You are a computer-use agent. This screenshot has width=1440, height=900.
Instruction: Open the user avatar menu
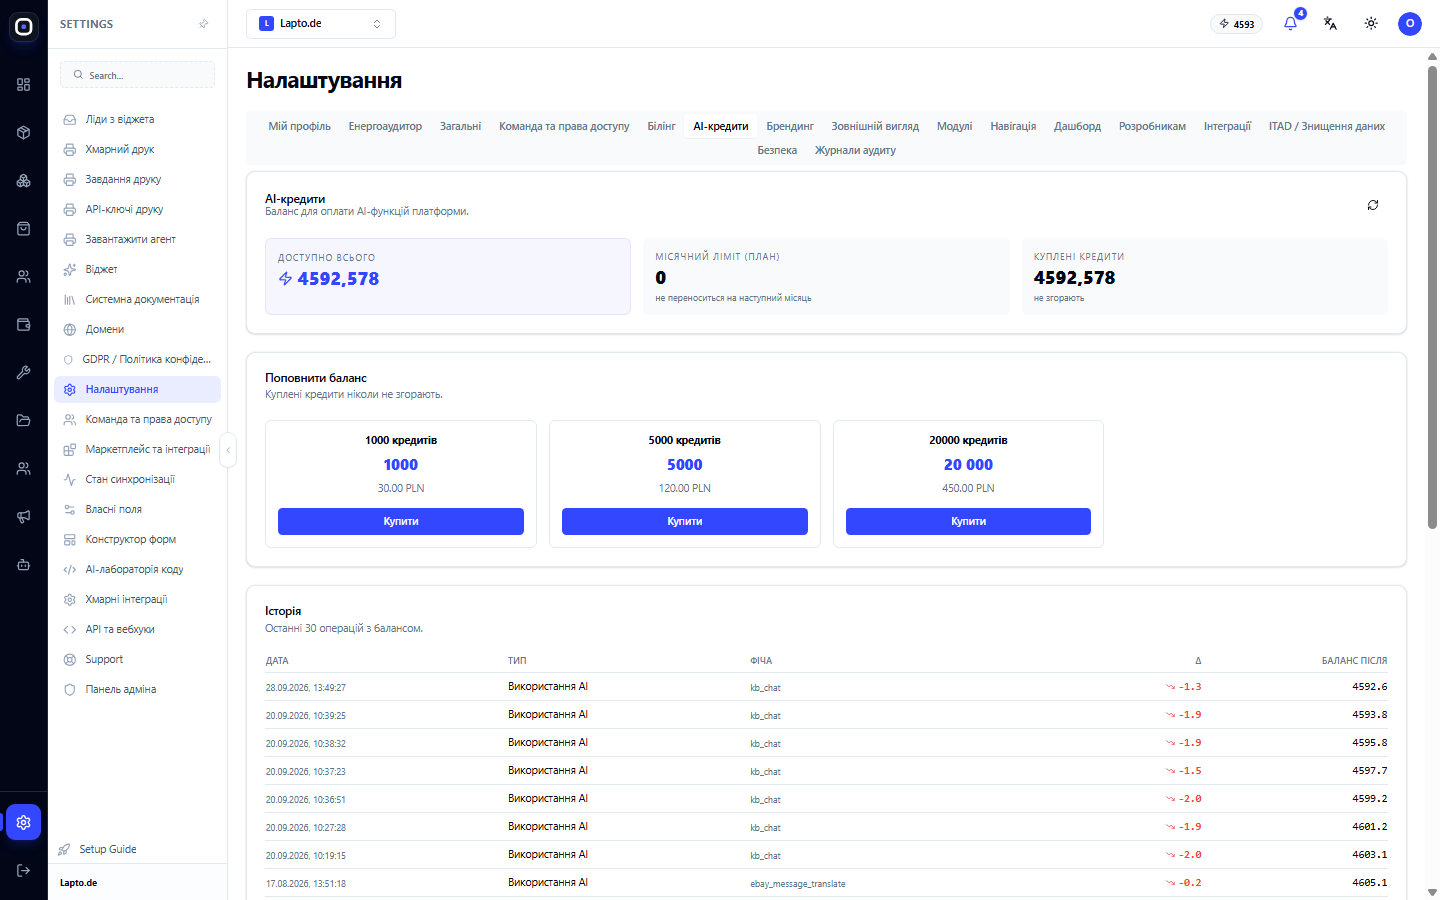(x=1410, y=24)
